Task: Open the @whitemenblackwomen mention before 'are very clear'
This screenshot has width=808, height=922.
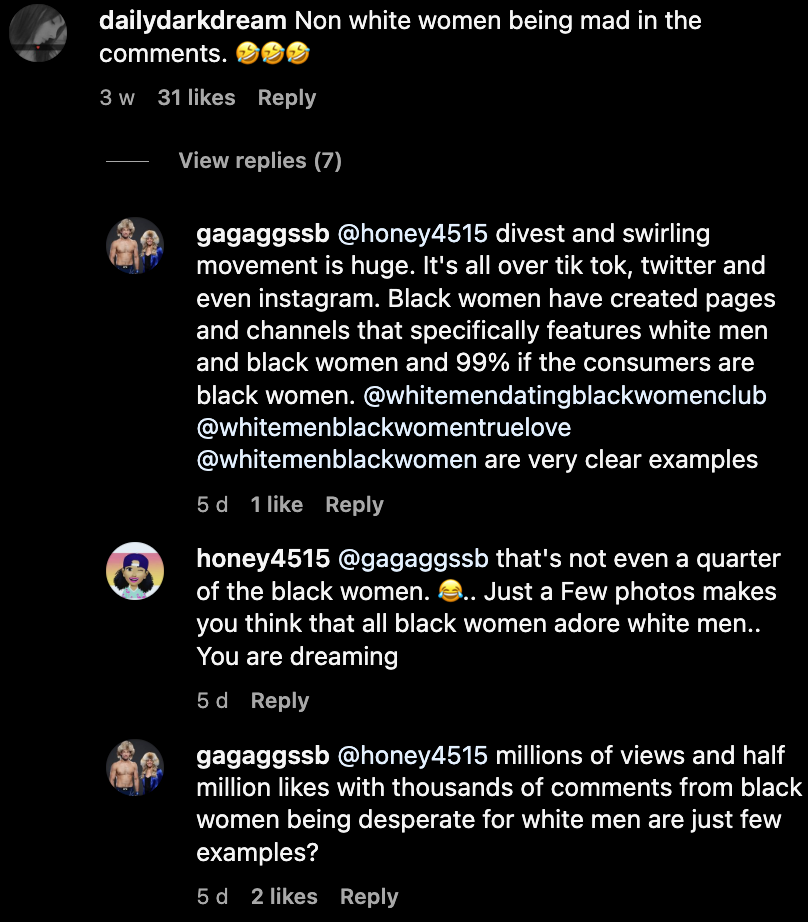Action: 337,460
